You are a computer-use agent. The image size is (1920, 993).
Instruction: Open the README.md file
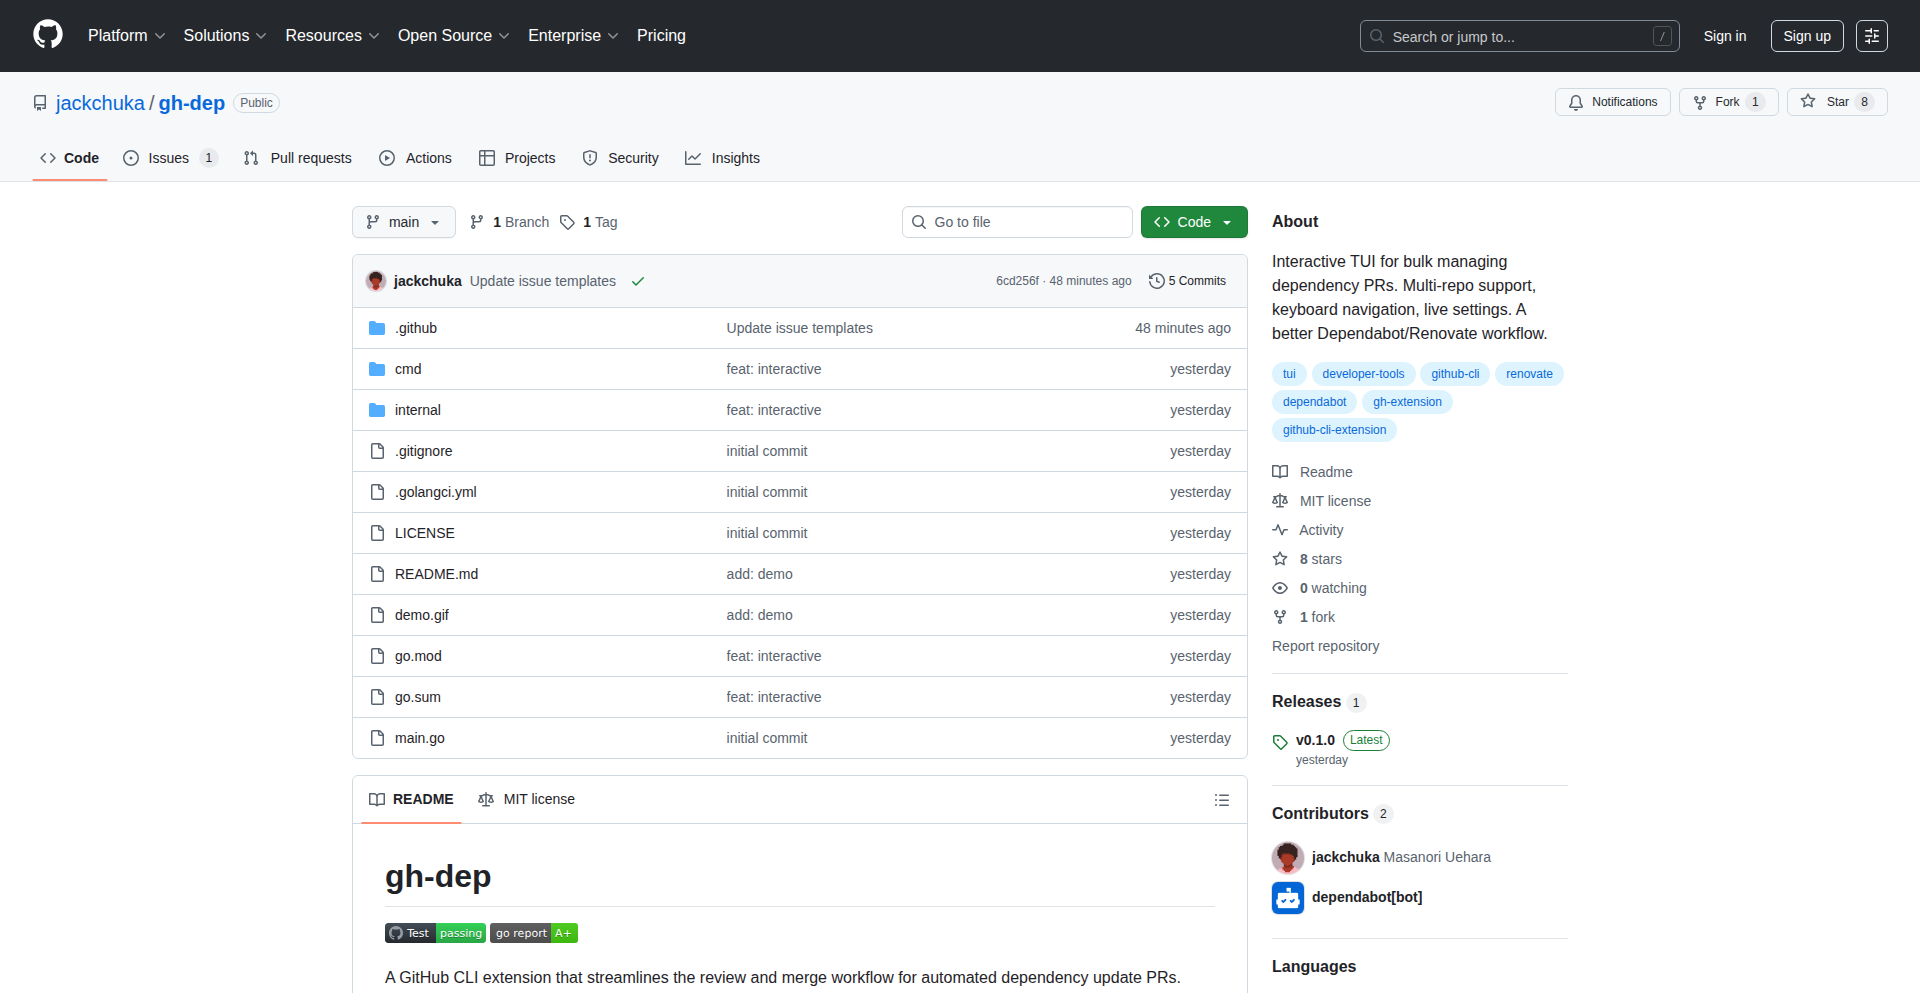click(x=436, y=574)
